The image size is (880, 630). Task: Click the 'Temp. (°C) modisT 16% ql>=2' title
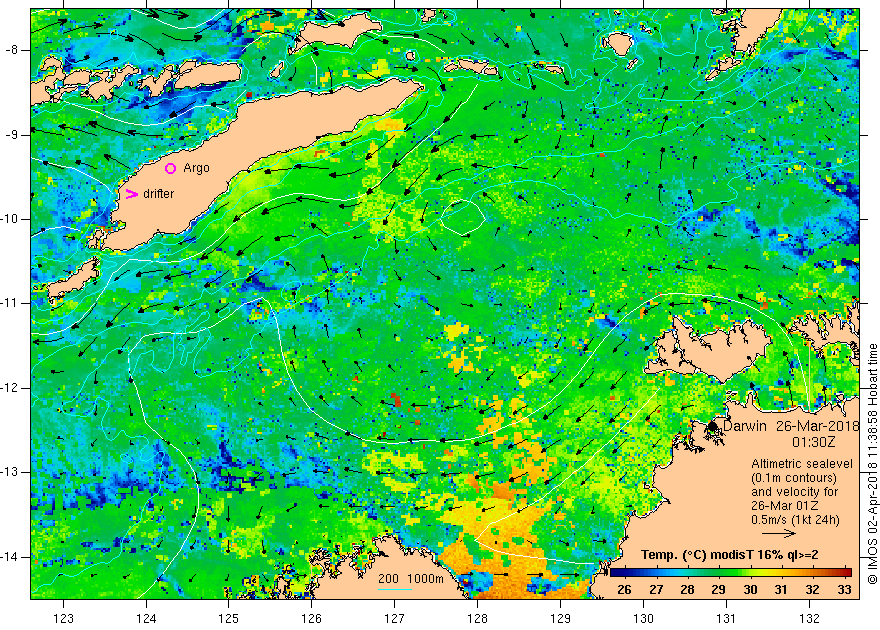(730, 555)
